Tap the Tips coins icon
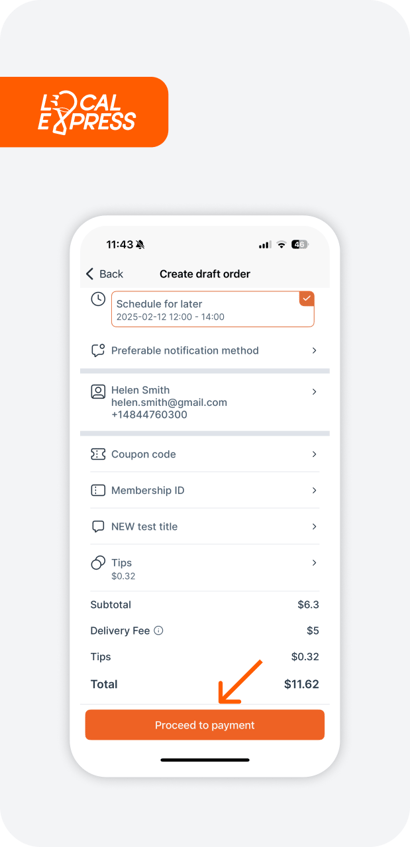 98,563
